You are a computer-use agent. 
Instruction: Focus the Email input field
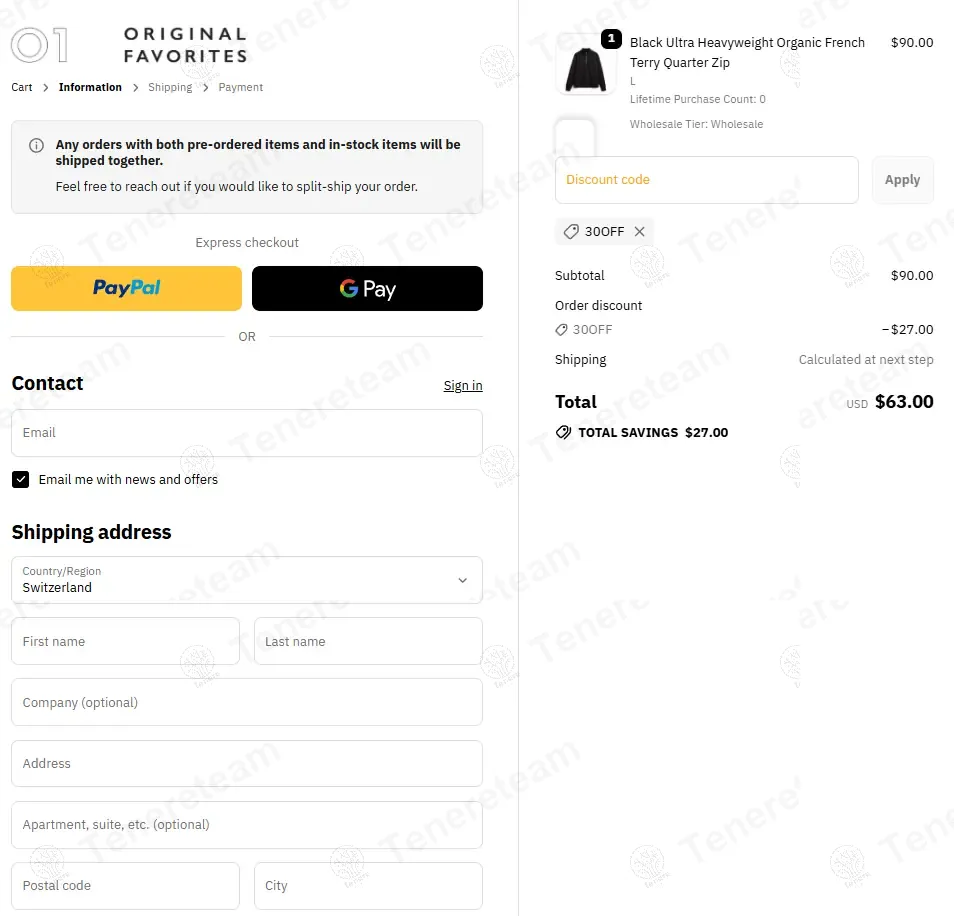click(246, 433)
